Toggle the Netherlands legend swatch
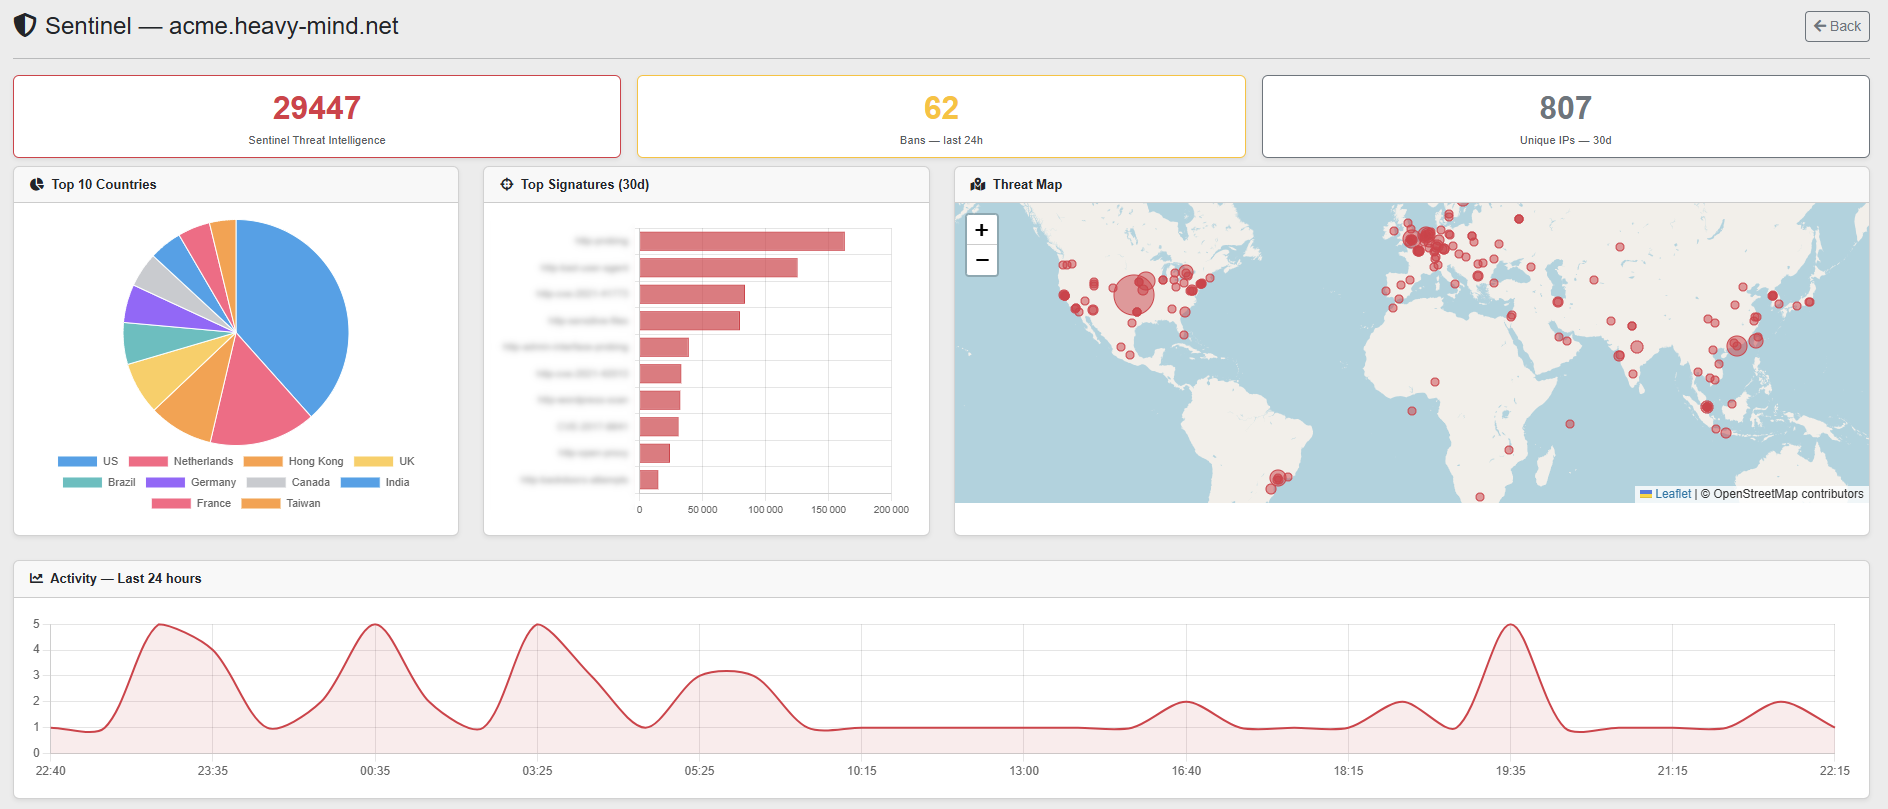 (x=148, y=461)
